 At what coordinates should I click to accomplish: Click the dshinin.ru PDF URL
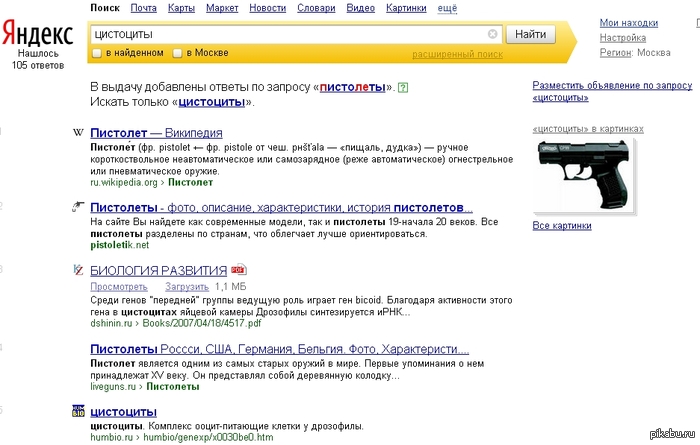(175, 323)
